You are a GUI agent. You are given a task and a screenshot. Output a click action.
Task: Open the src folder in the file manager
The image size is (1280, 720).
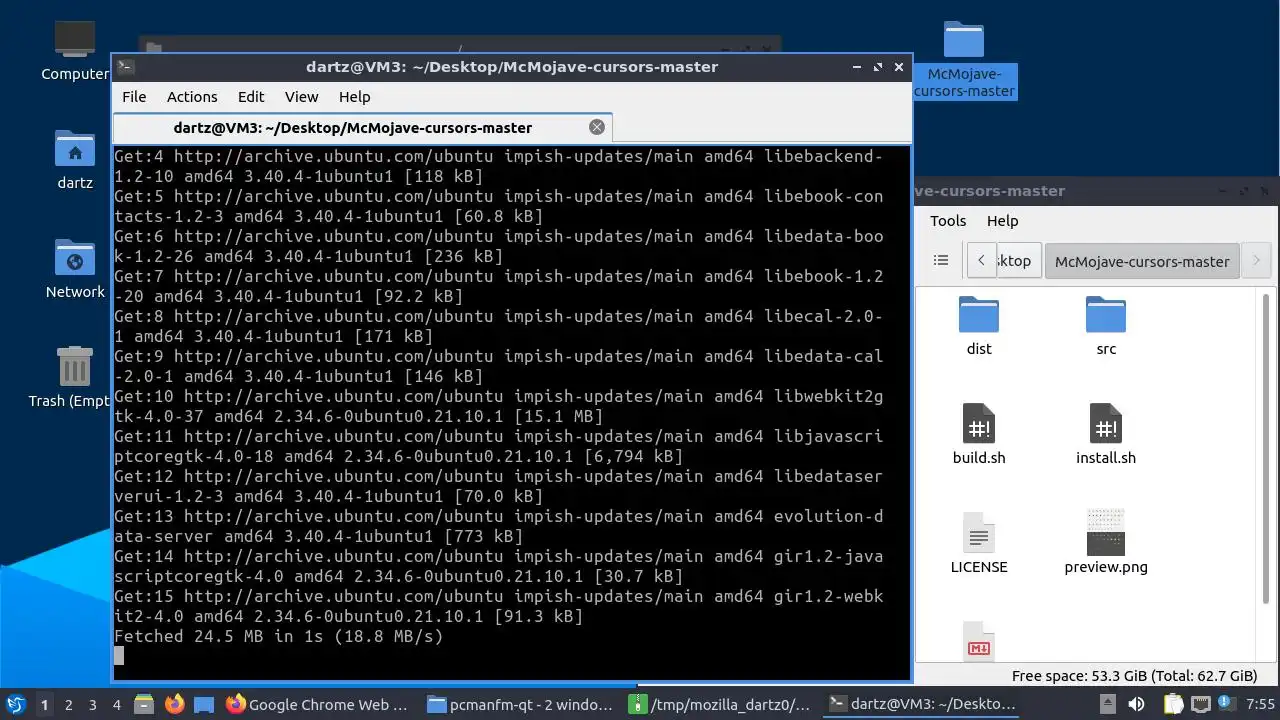coord(1106,326)
